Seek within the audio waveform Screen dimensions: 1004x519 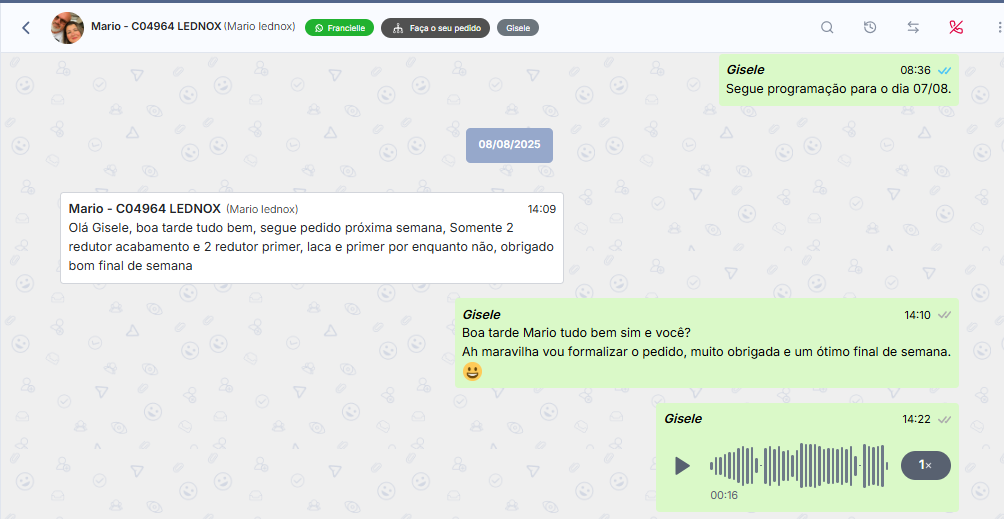798,465
